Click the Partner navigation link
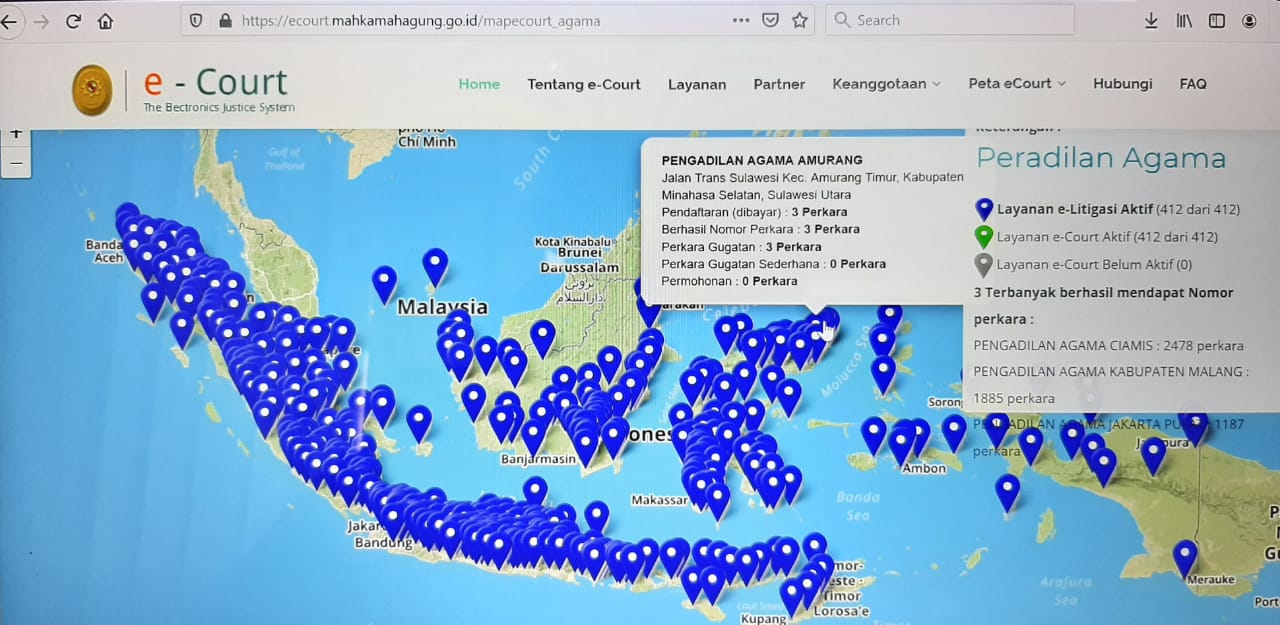The height and width of the screenshot is (625, 1280). point(779,84)
